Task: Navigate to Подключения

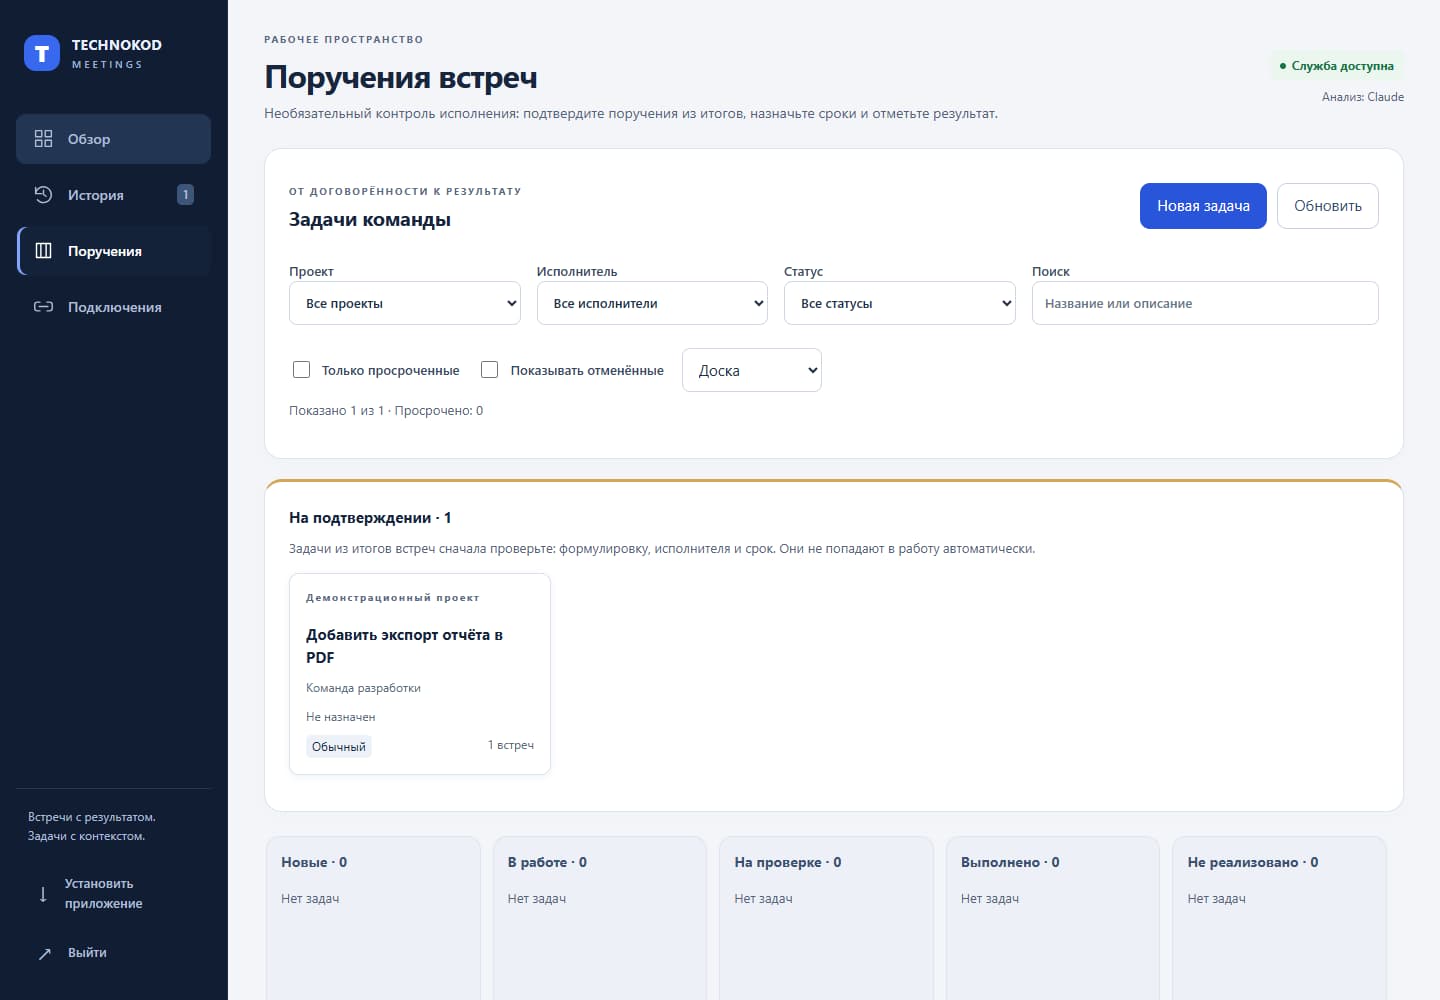Action: 114,307
